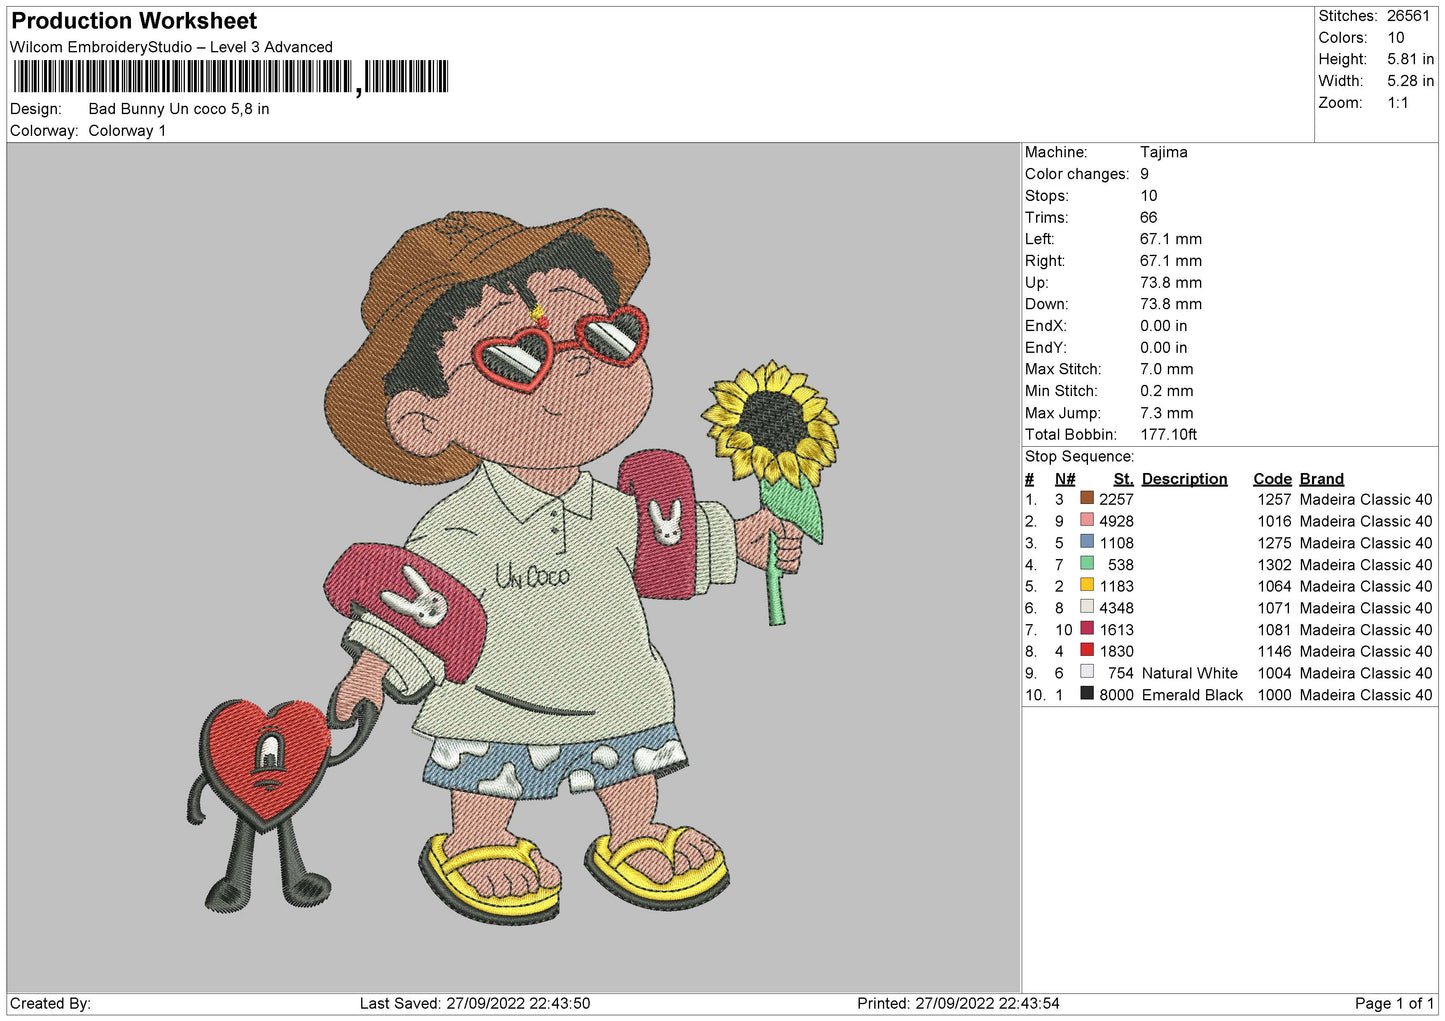Click the blue swatch for code 1275
Screen dimensions: 1445x1021
[1087, 542]
